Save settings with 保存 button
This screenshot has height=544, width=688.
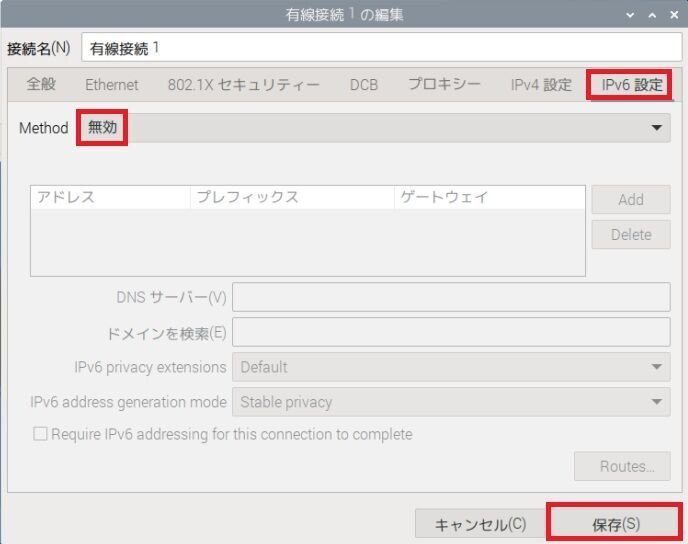pyautogui.click(x=615, y=524)
